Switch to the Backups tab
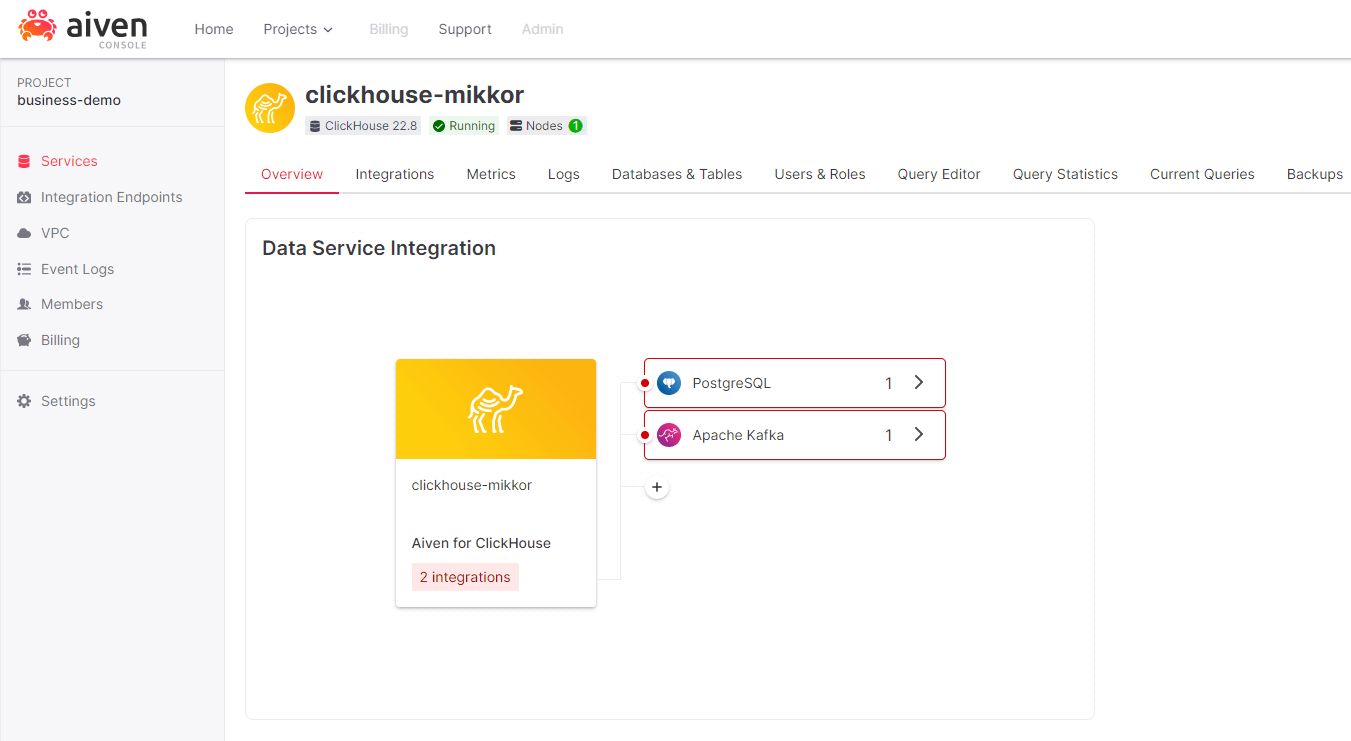This screenshot has height=741, width=1351. [1315, 174]
